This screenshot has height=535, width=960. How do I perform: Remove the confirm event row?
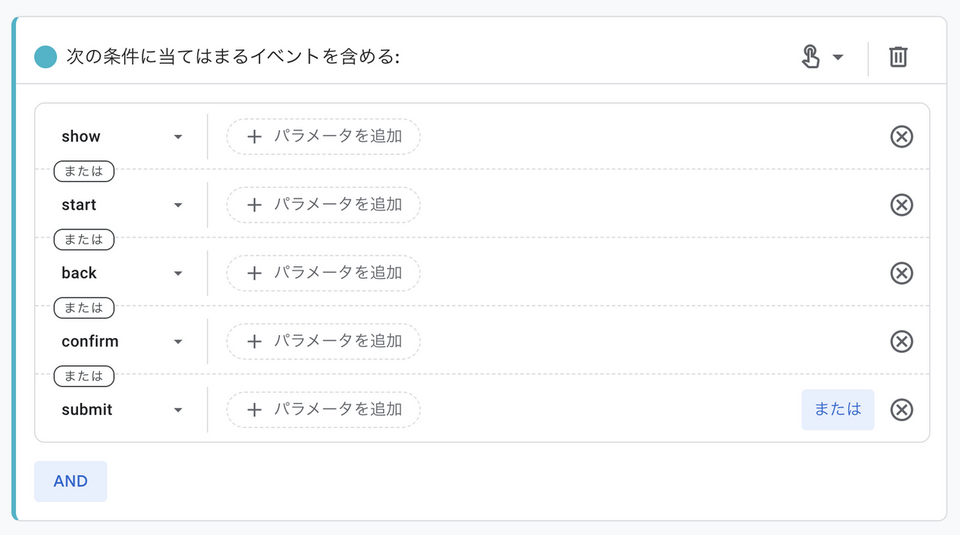click(x=901, y=341)
